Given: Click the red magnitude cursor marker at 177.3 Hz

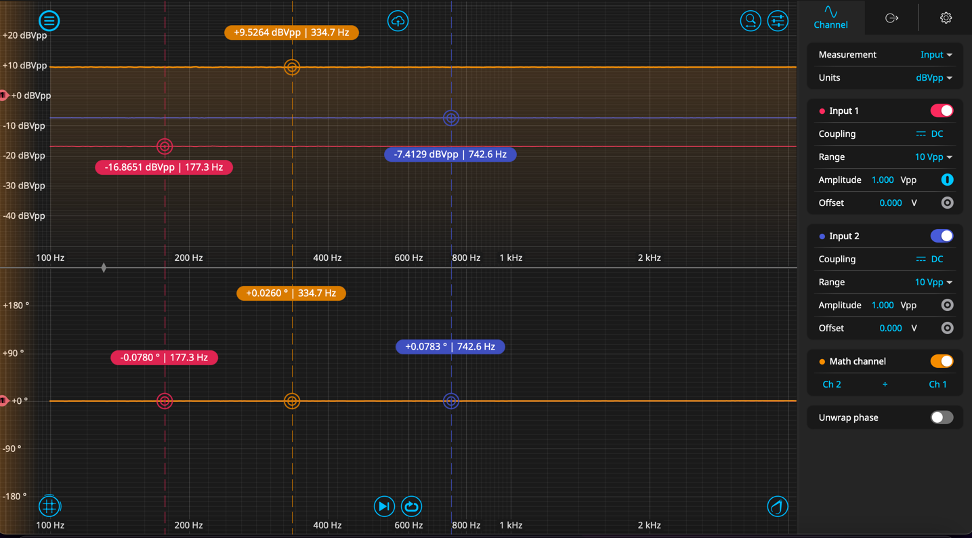Looking at the screenshot, I should click(164, 146).
